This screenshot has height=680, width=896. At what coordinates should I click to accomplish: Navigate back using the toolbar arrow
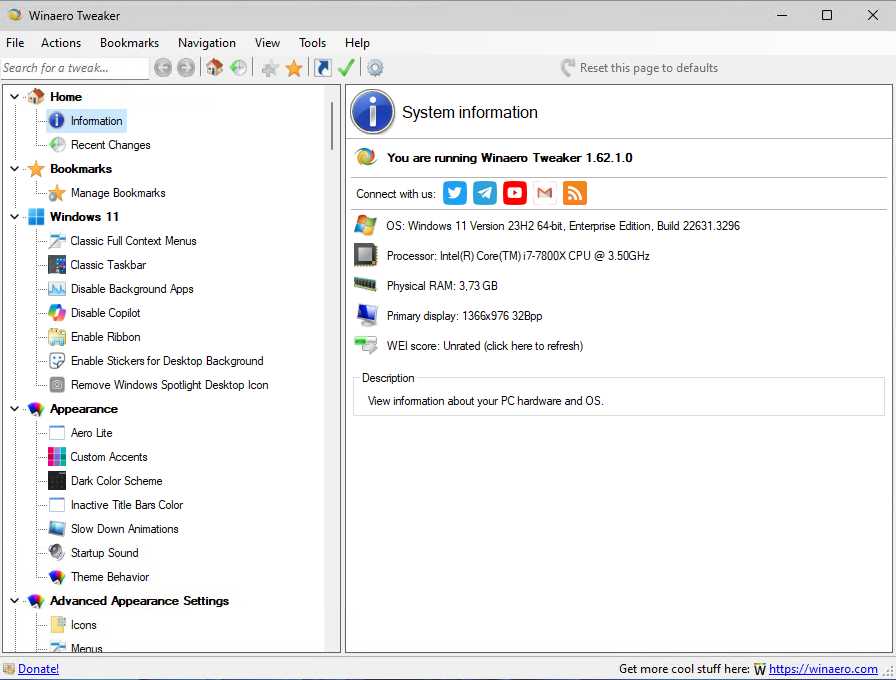click(163, 67)
